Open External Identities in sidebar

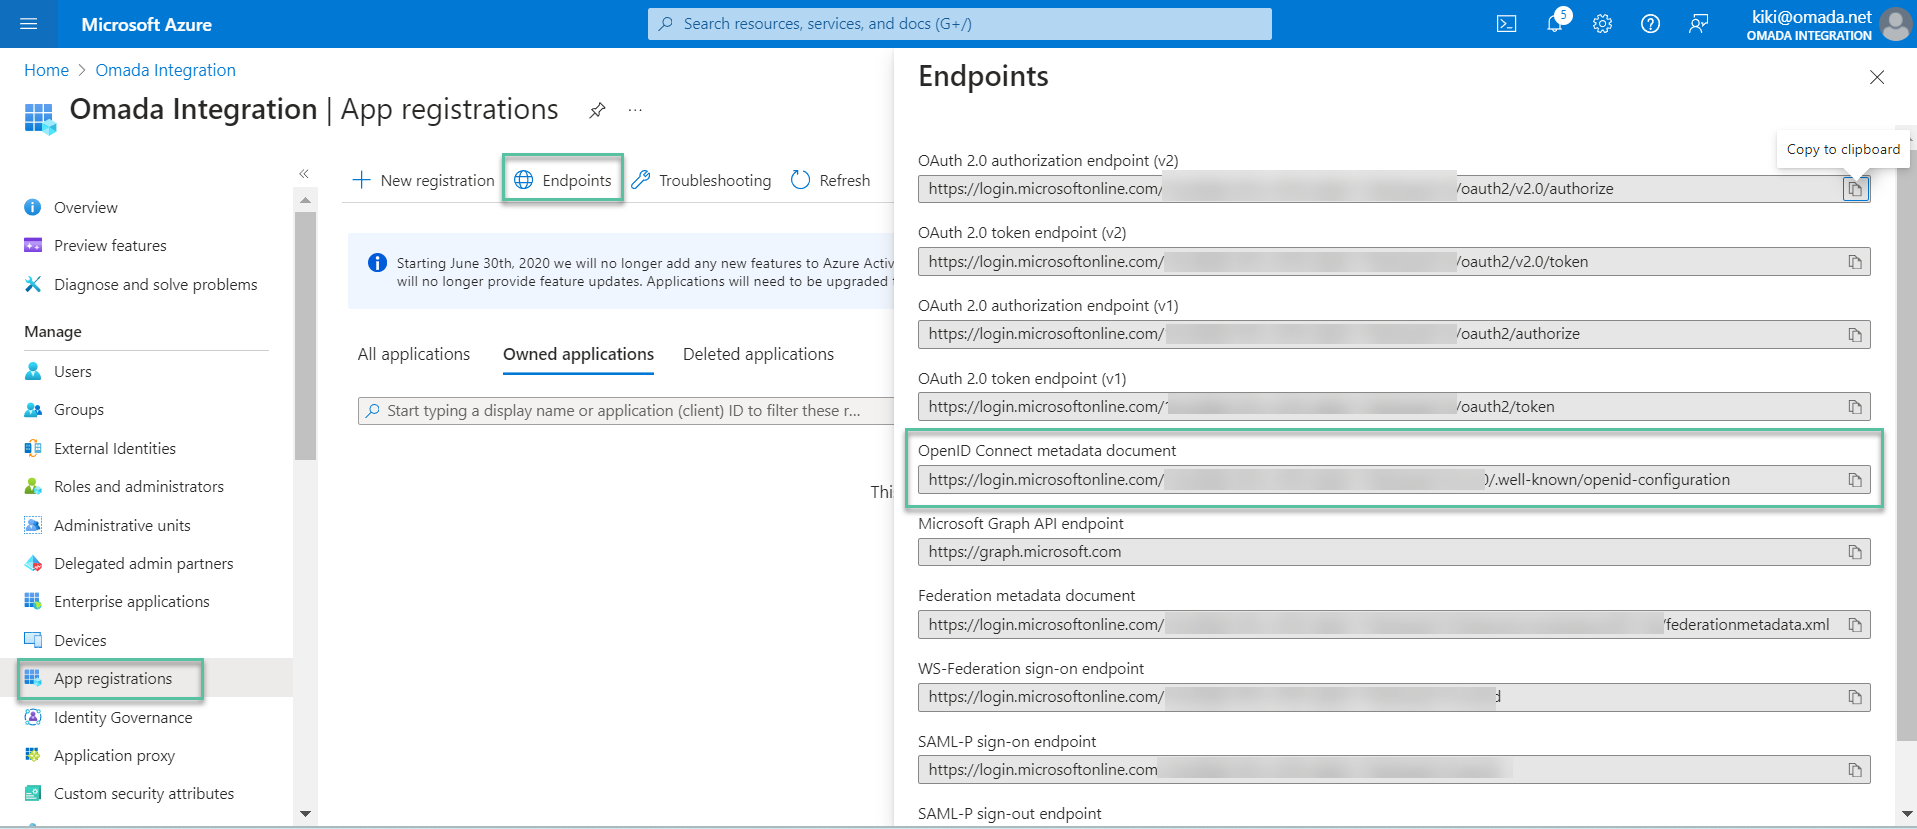[x=115, y=448]
